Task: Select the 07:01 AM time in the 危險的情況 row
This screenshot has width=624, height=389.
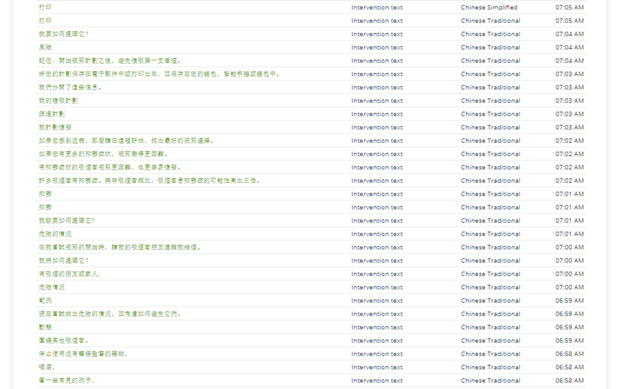Action: pos(569,234)
